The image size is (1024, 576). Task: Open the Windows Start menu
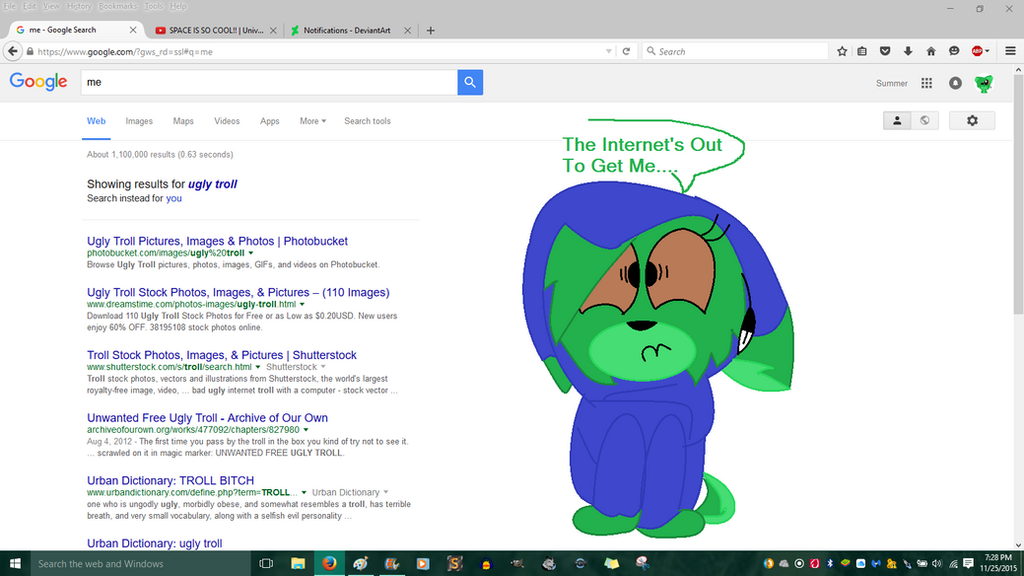(x=14, y=563)
